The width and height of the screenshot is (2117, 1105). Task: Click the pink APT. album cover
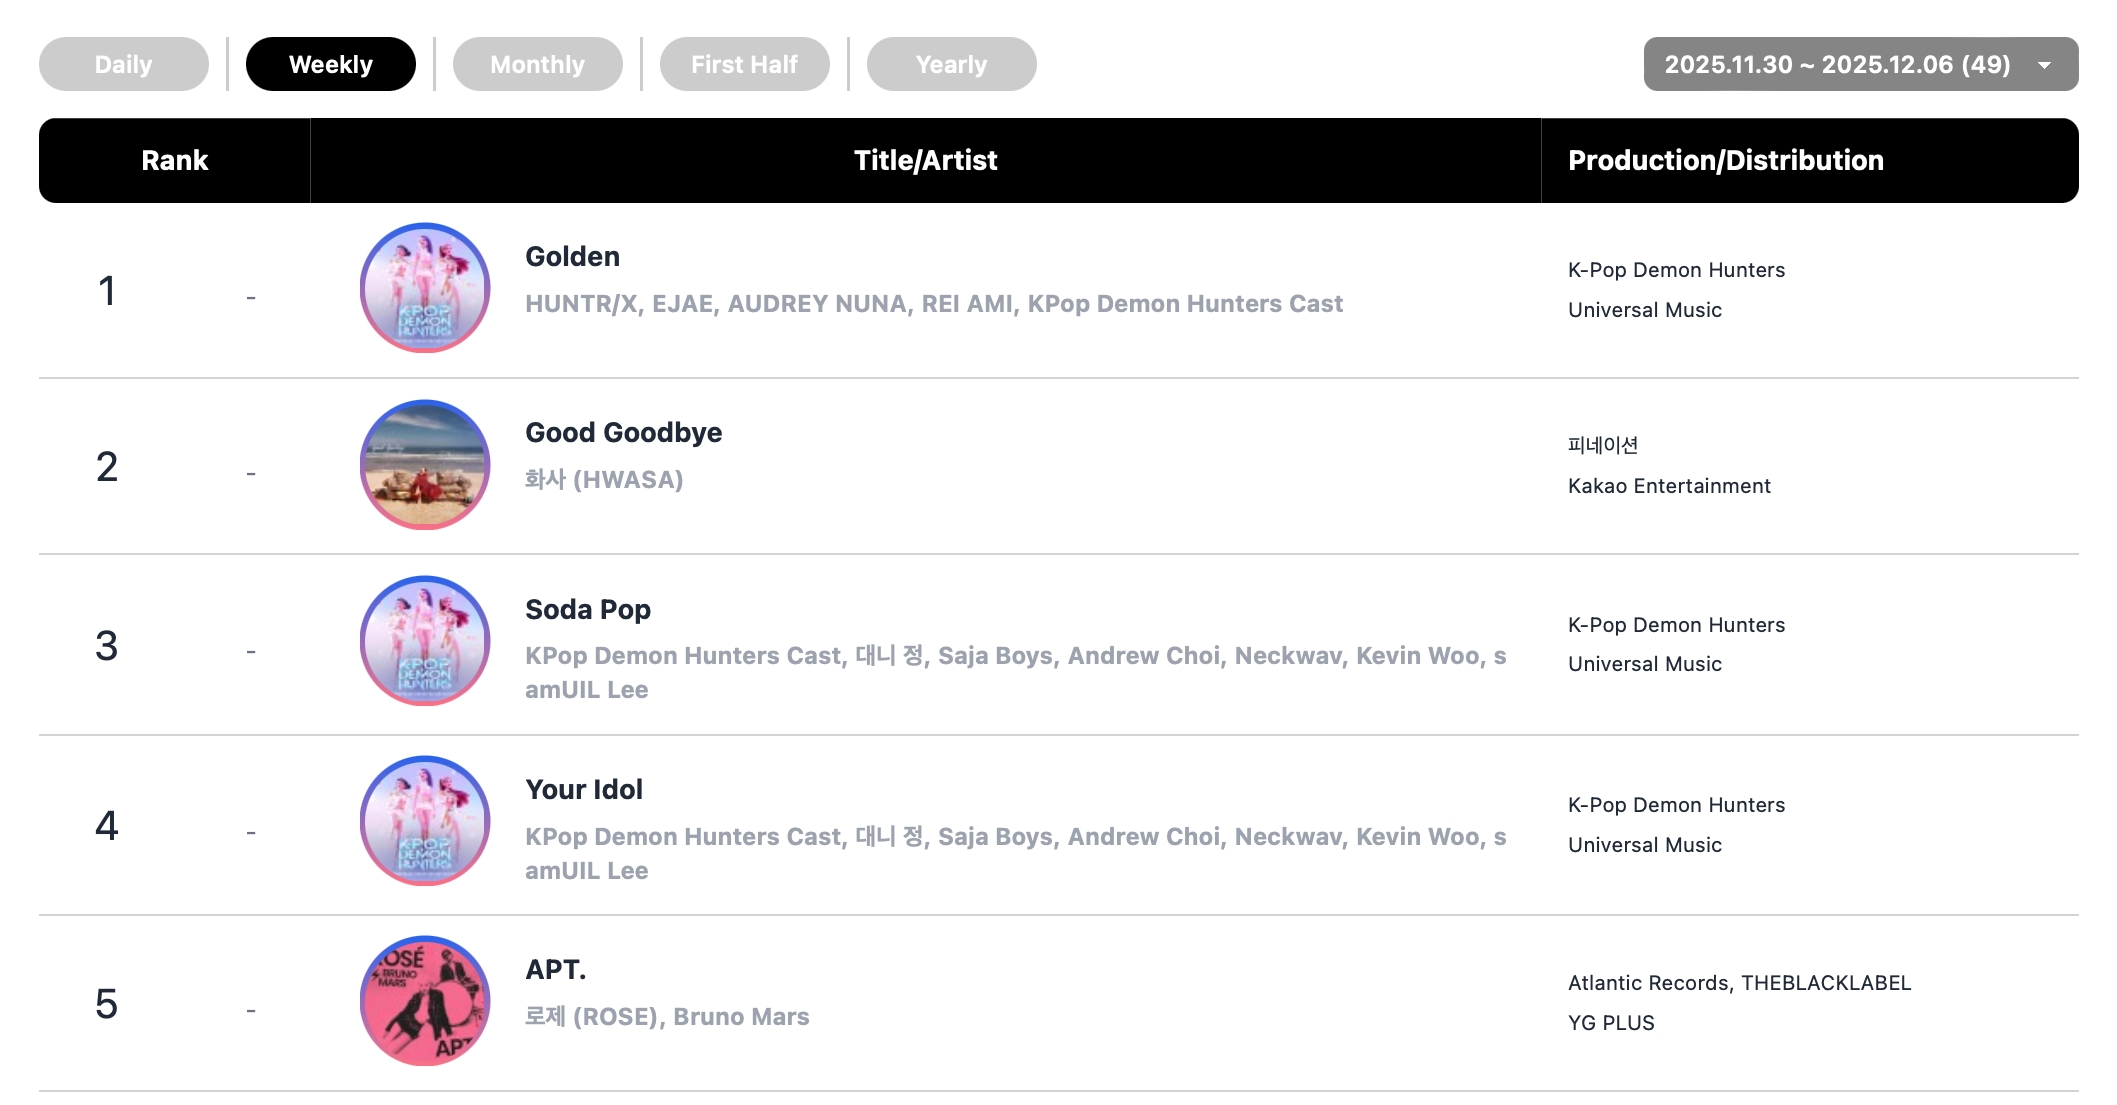click(425, 1001)
